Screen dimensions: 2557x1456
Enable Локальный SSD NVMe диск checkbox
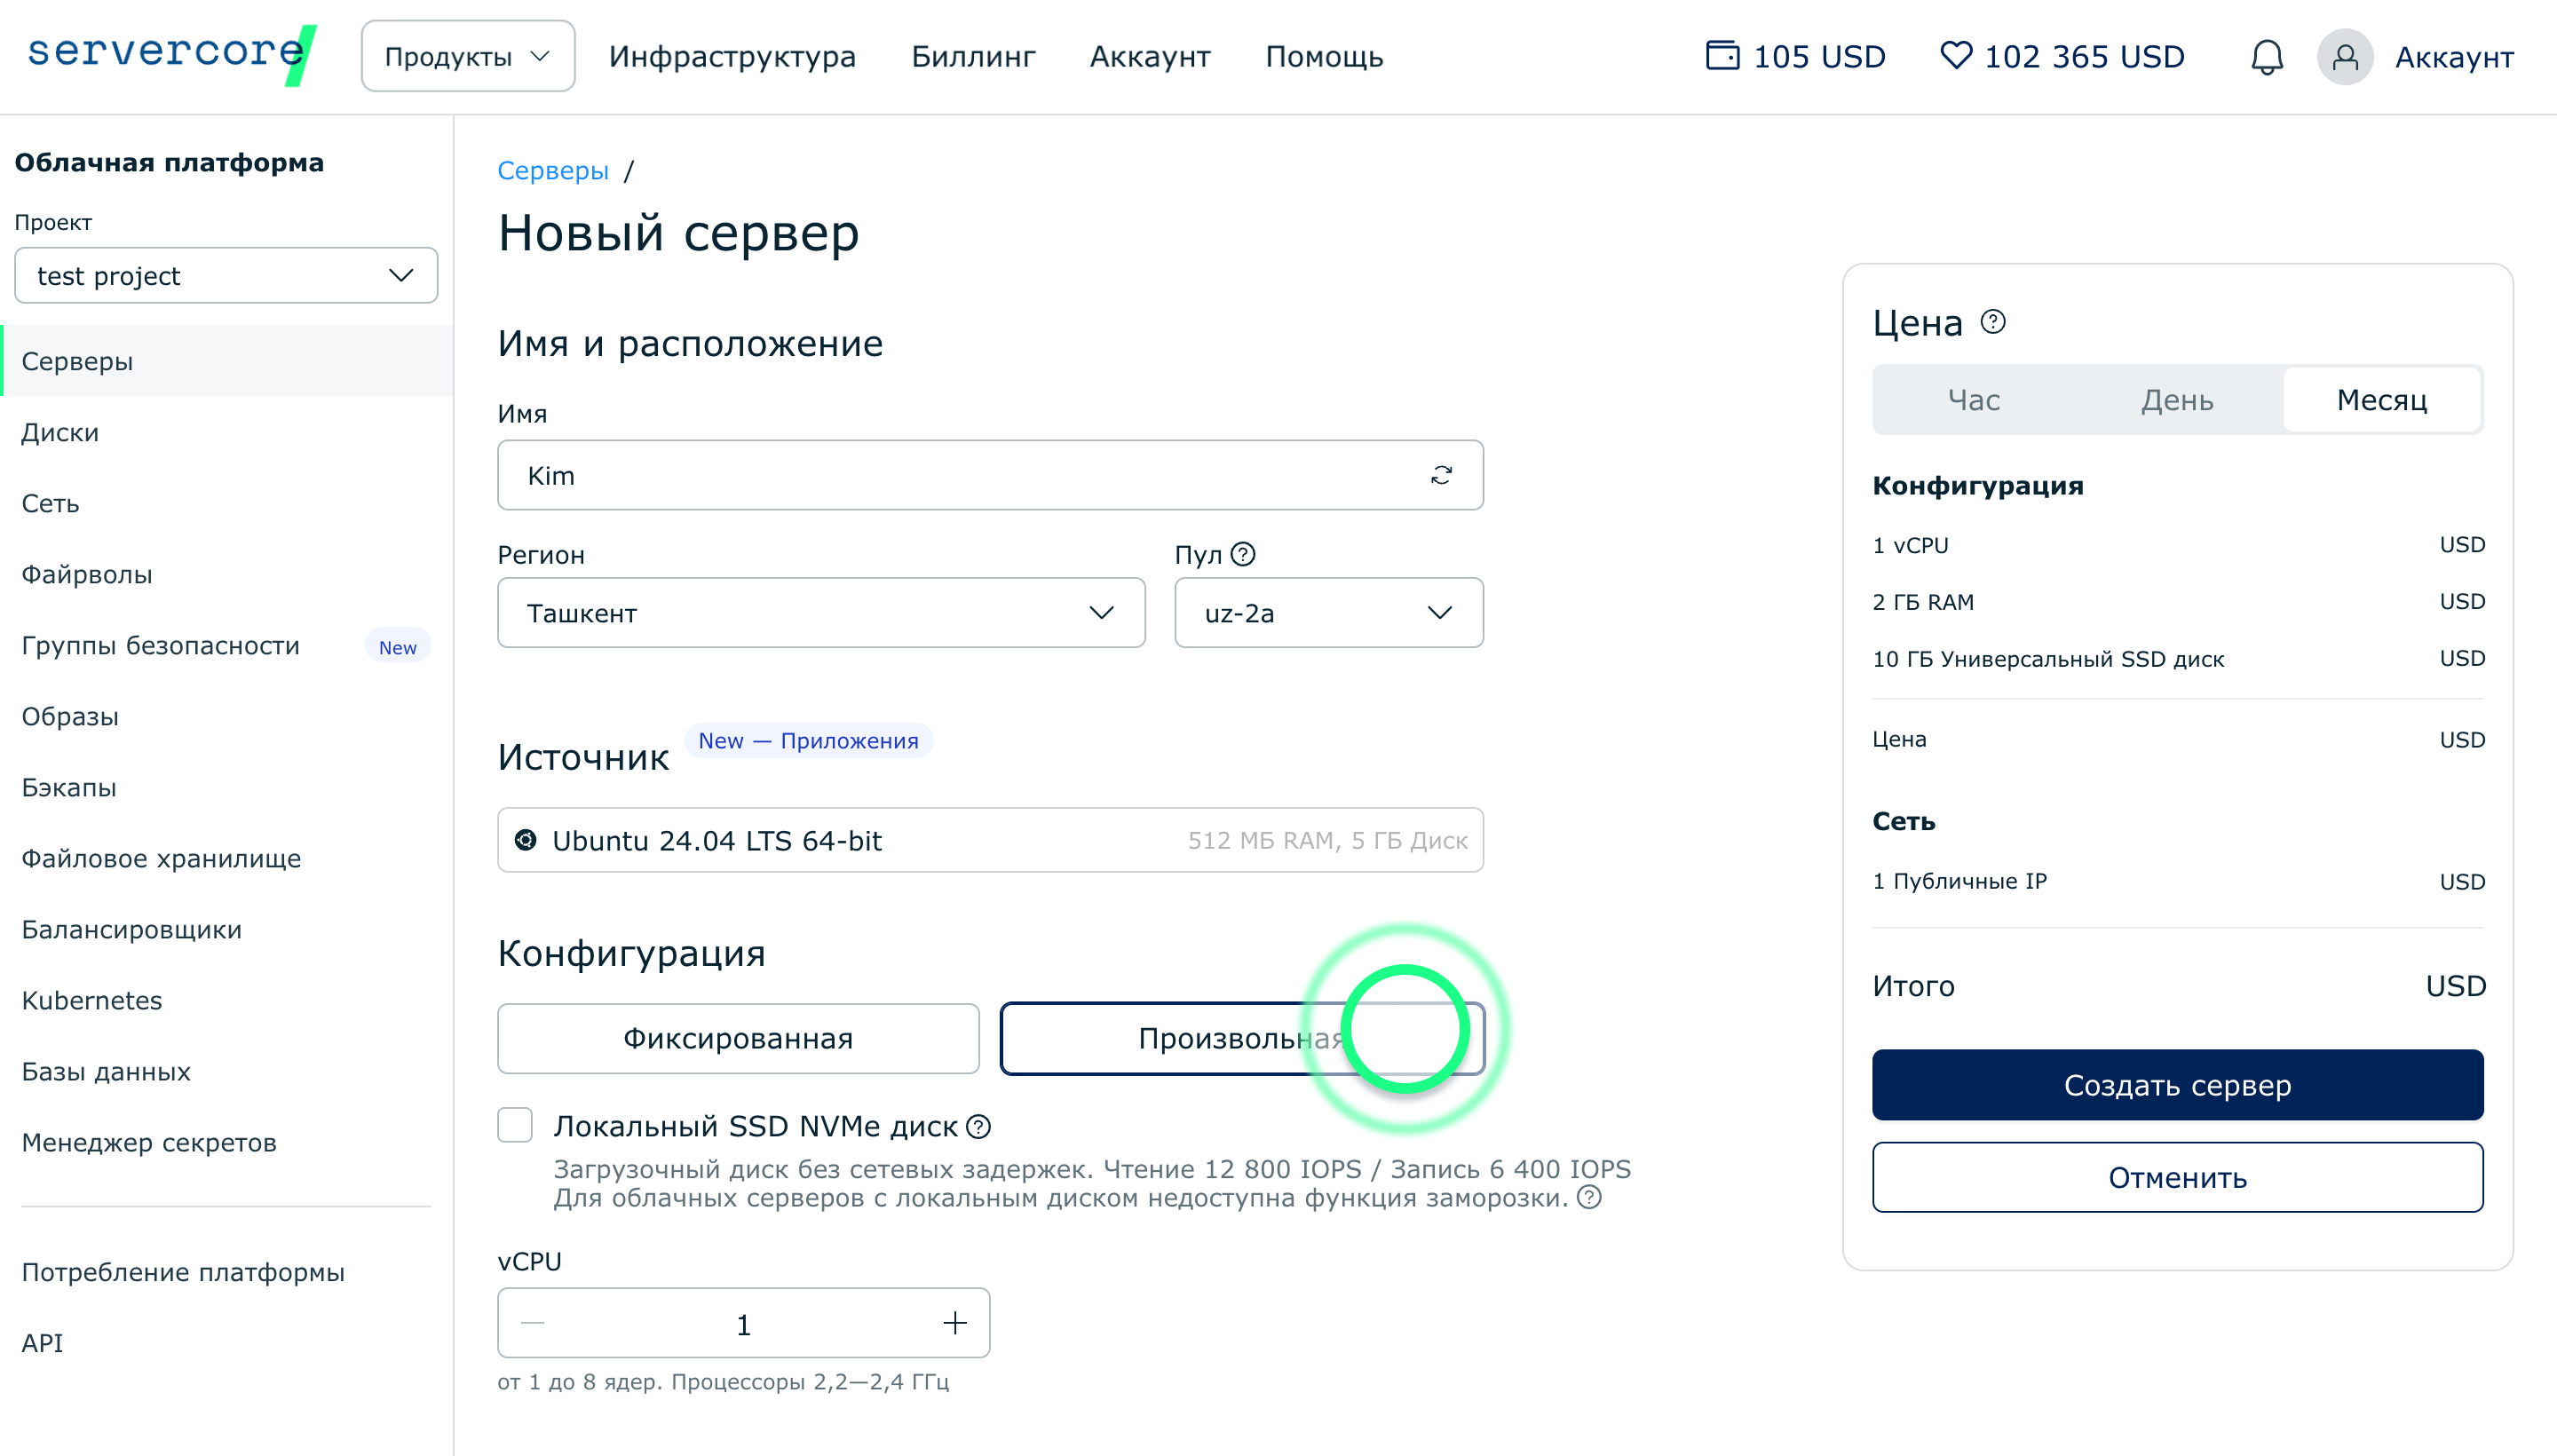tap(515, 1125)
